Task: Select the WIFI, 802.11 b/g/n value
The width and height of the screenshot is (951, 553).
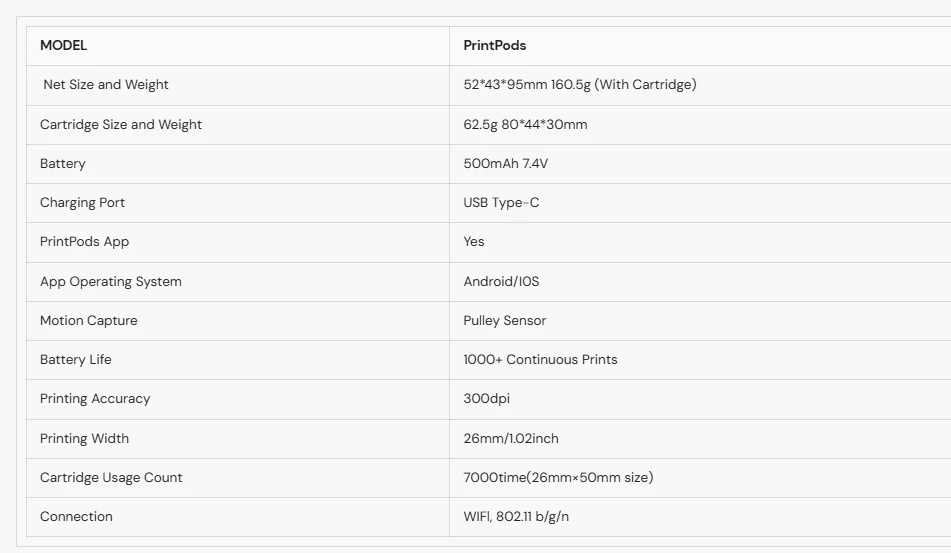Action: pyautogui.click(x=516, y=517)
